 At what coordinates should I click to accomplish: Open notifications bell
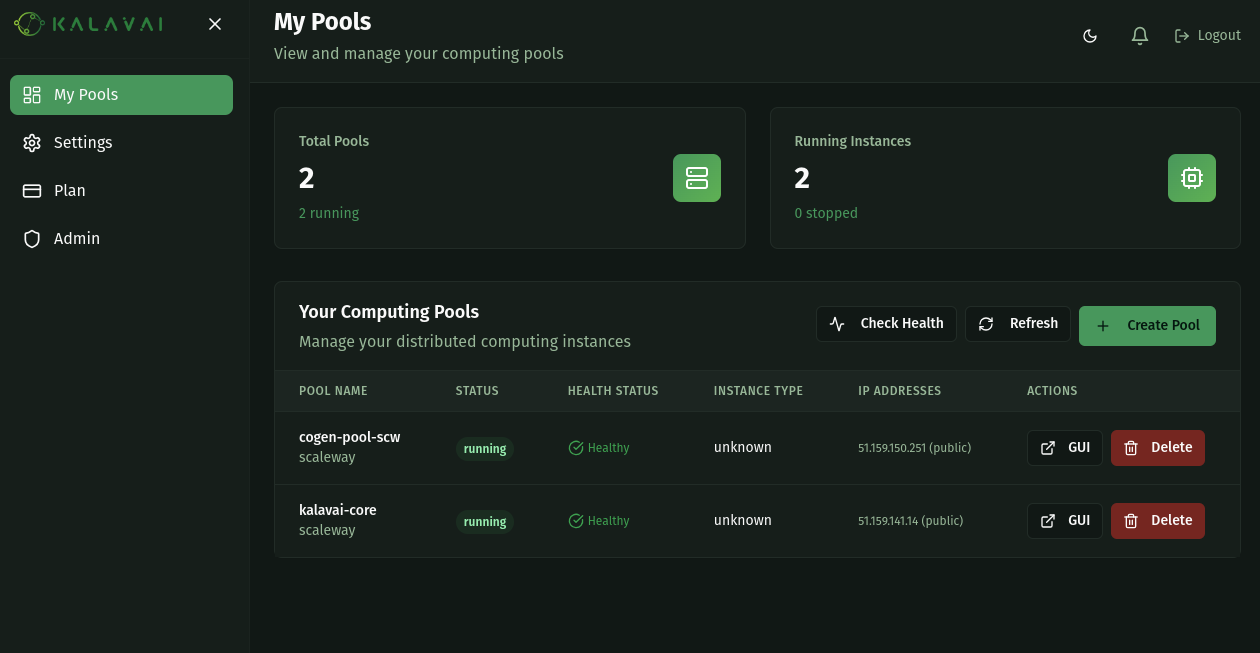tap(1140, 36)
